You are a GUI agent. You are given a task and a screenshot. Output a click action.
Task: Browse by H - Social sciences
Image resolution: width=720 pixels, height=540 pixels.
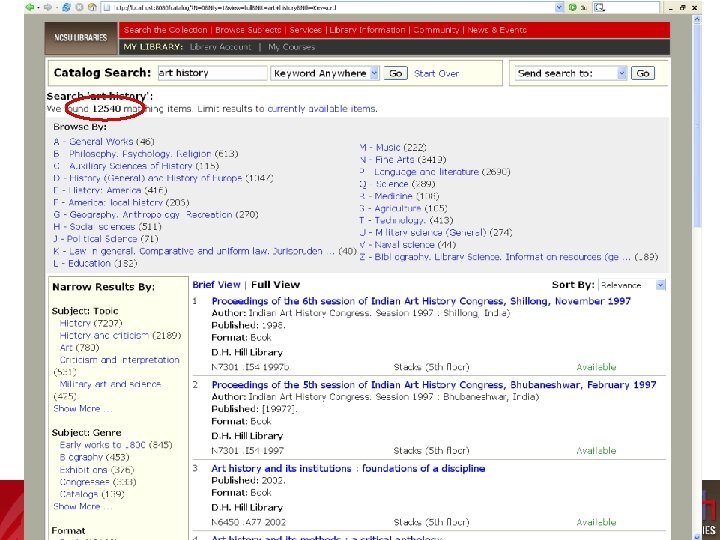94,227
